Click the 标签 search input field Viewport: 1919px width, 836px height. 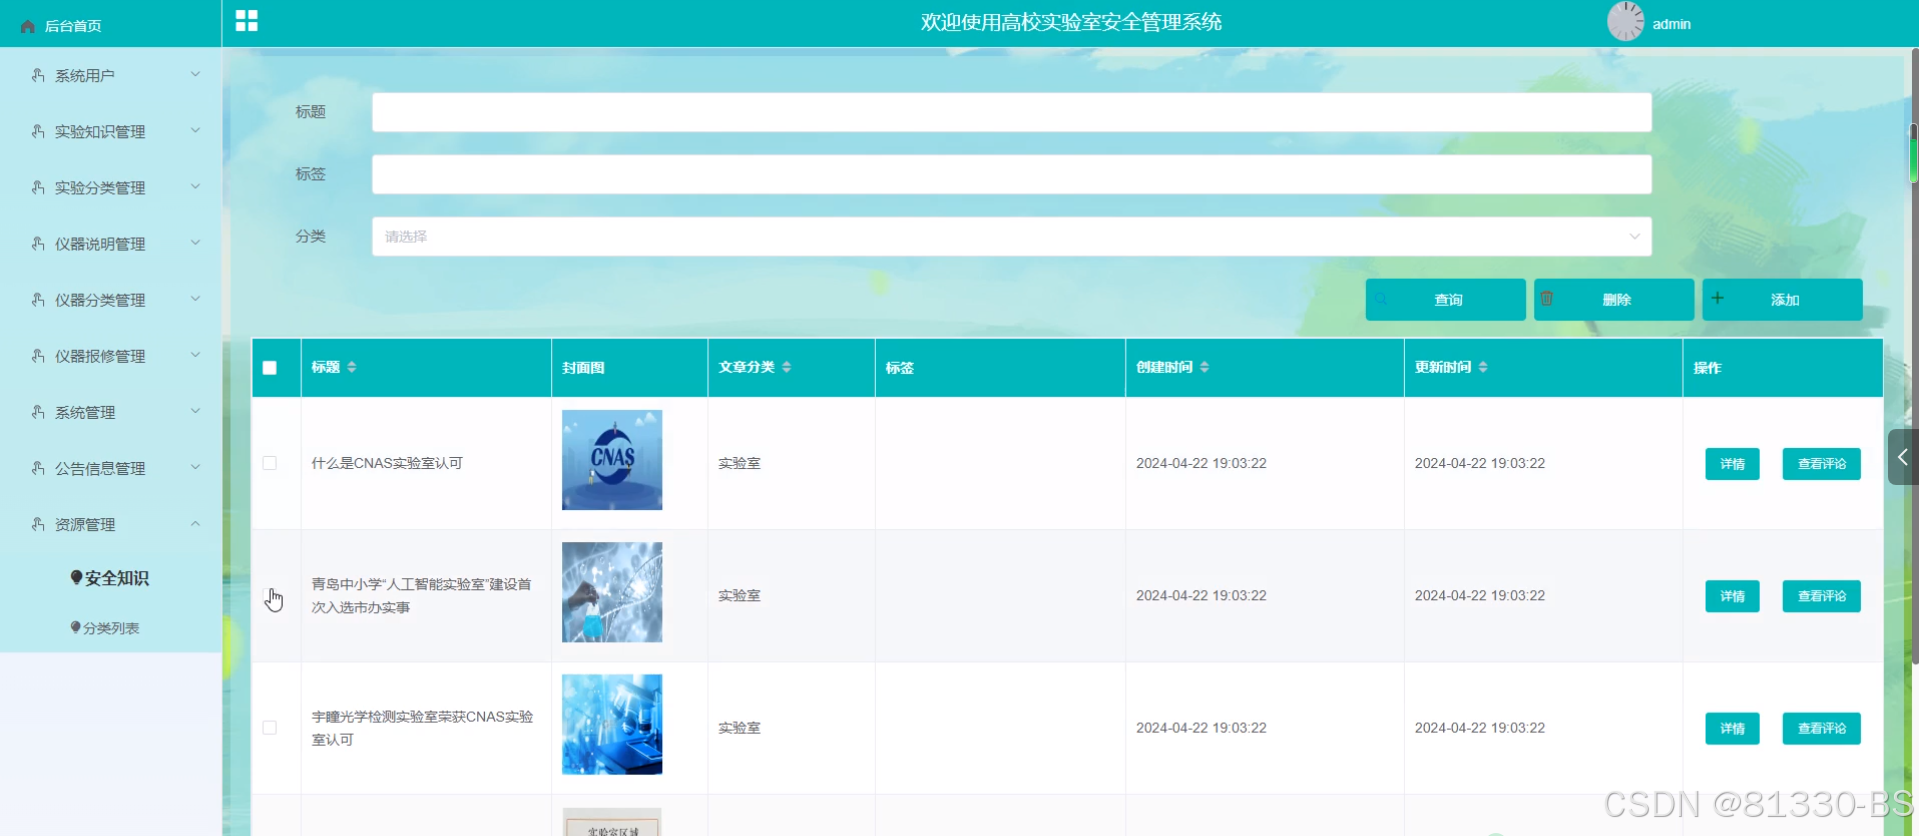click(x=1011, y=174)
